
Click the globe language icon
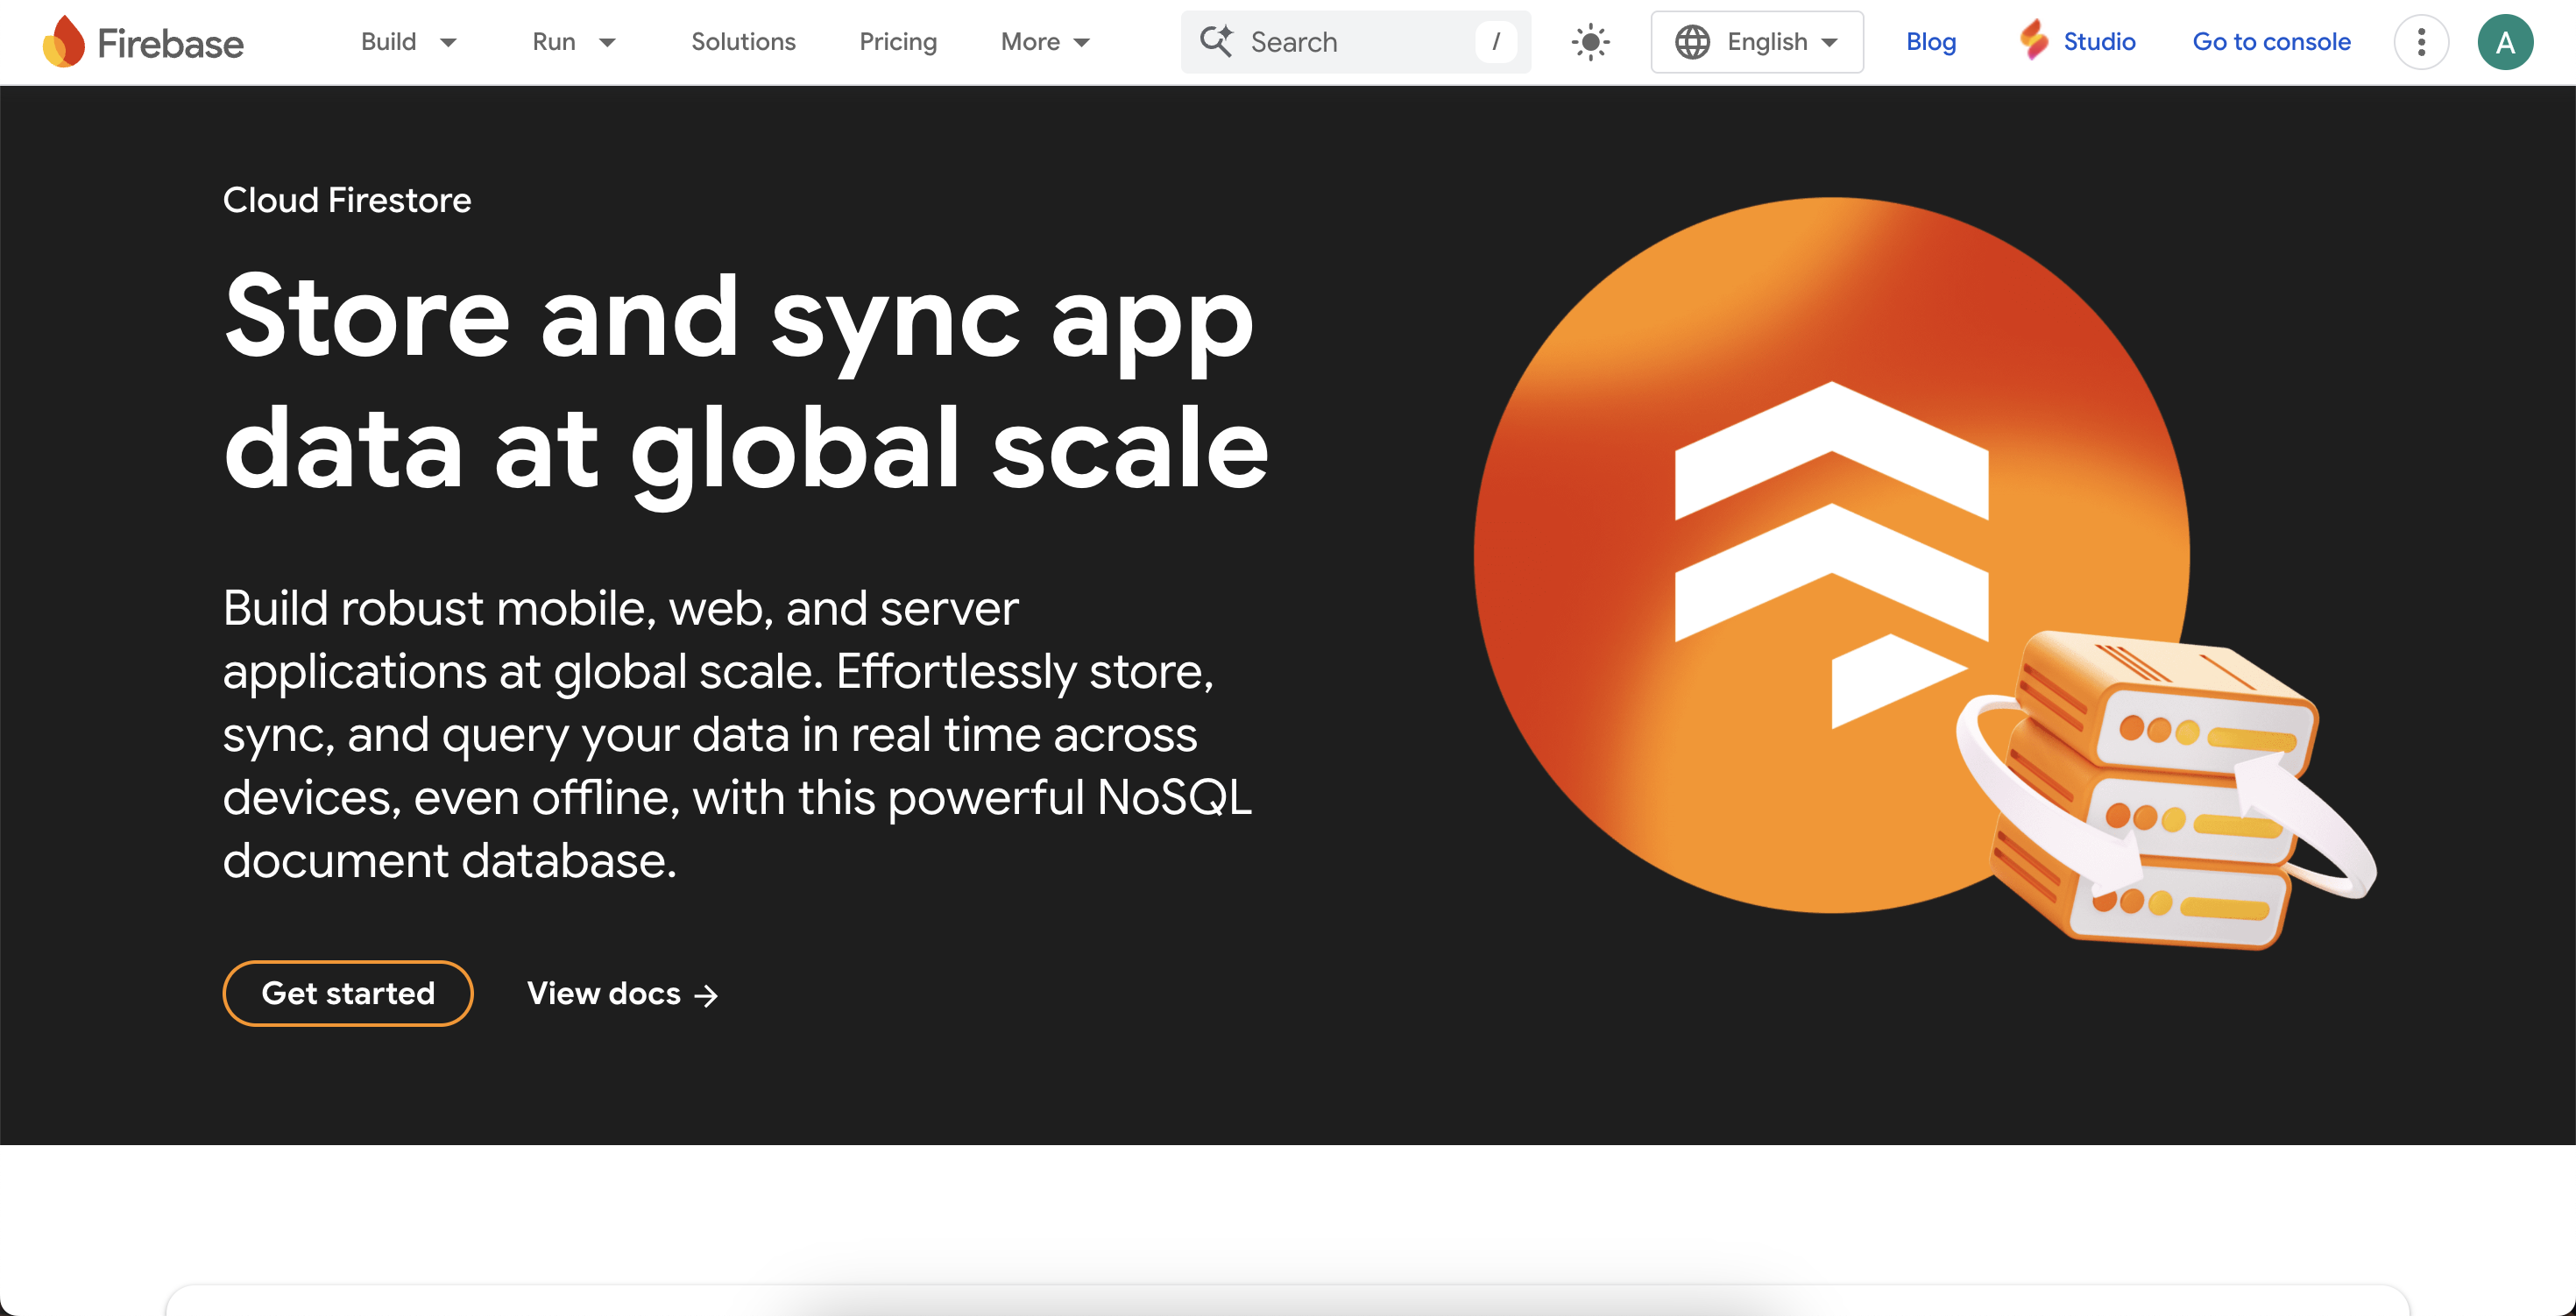click(1692, 42)
